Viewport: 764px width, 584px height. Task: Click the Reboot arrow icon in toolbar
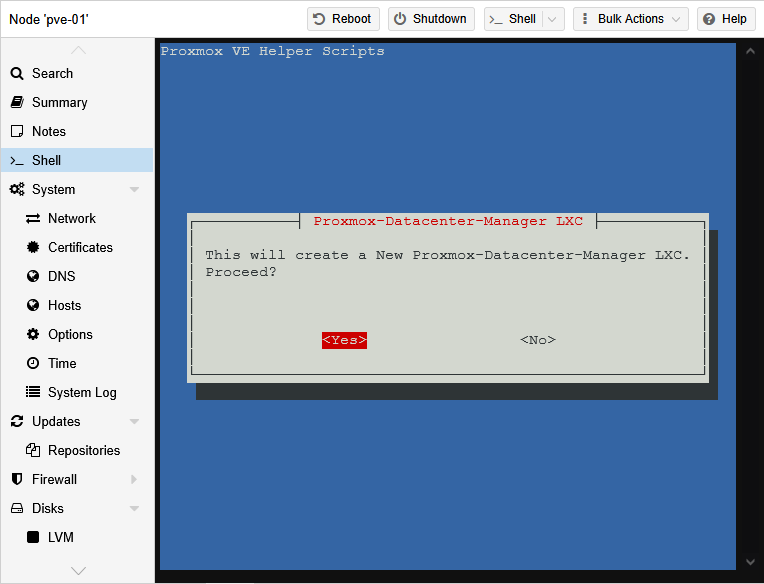(x=319, y=19)
